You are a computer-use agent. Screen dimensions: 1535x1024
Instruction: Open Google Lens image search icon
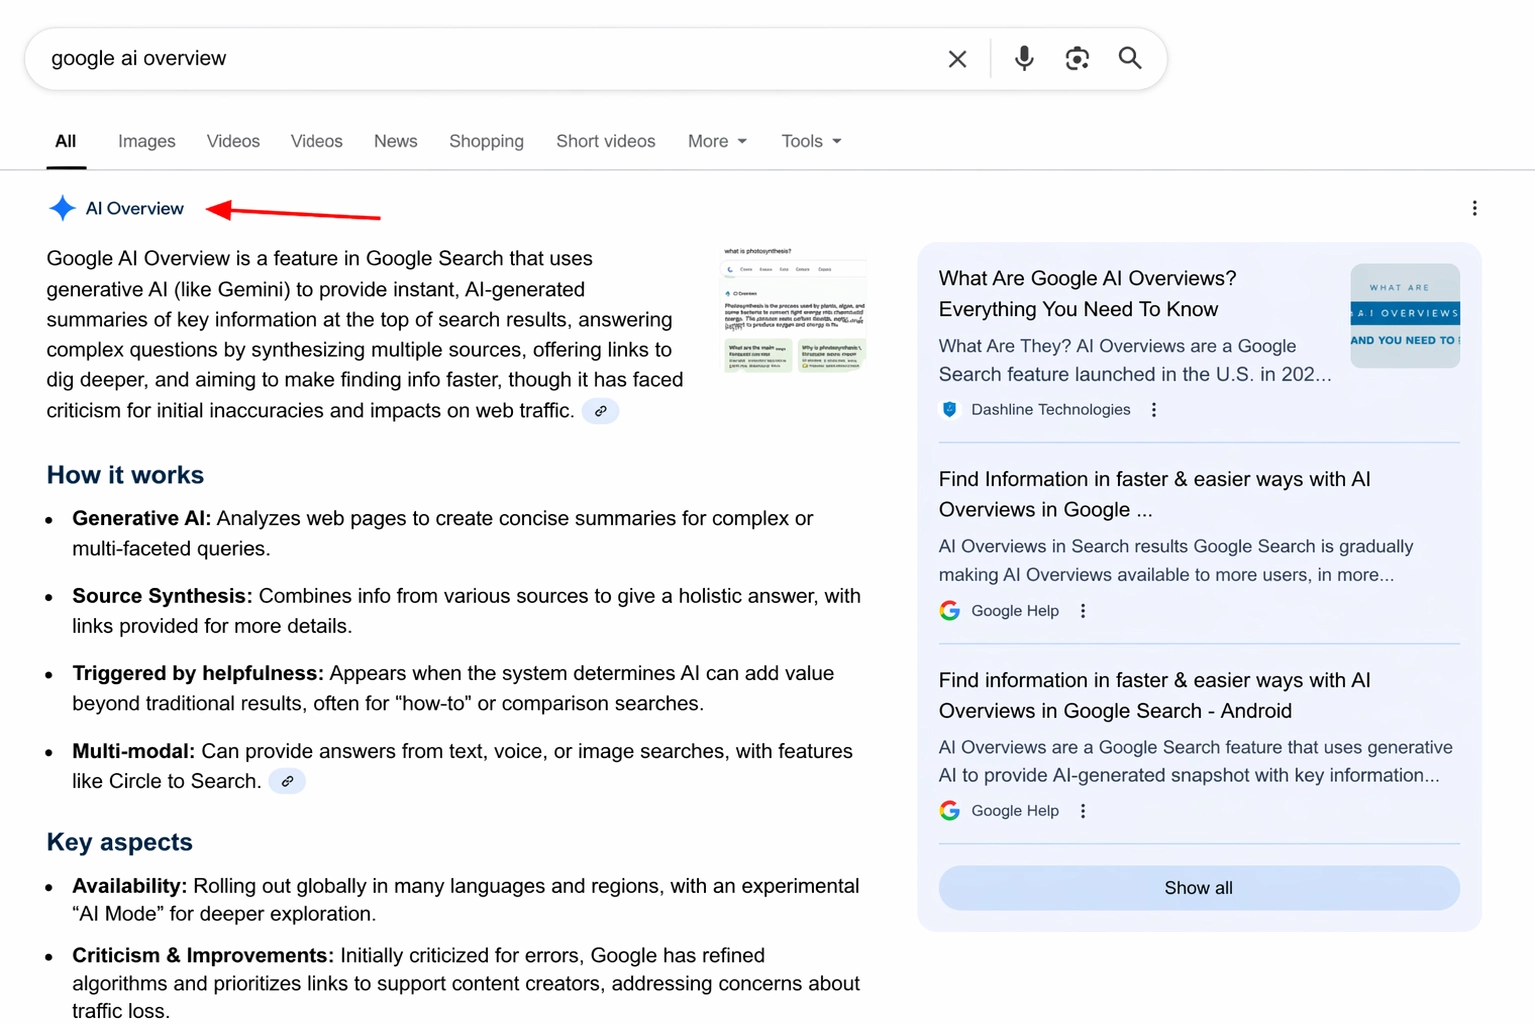[x=1076, y=59]
